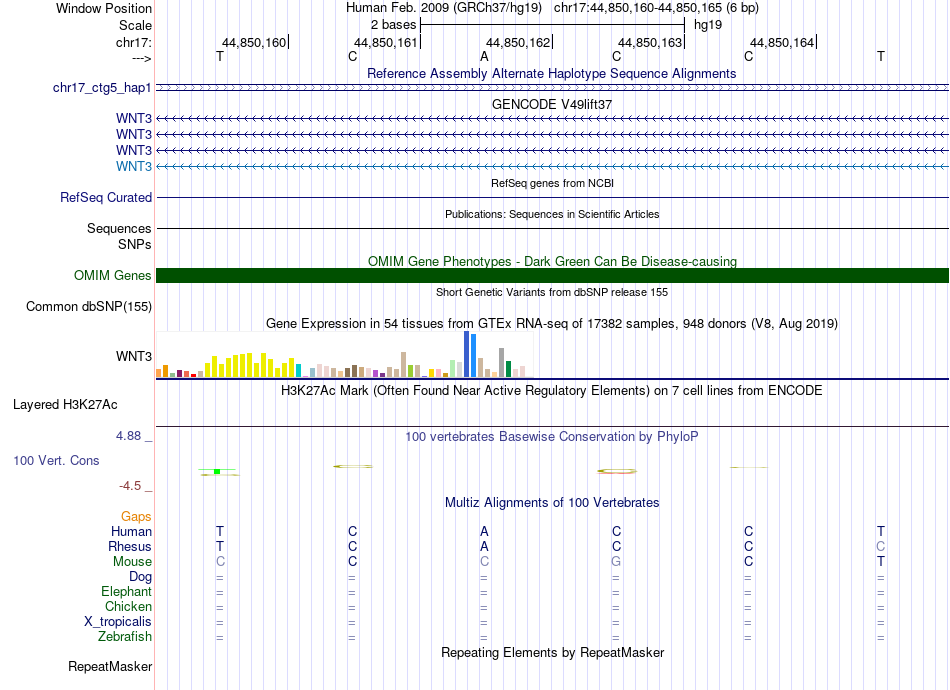
Task: Click the GENCODE V49lift37 track title
Action: 552,104
